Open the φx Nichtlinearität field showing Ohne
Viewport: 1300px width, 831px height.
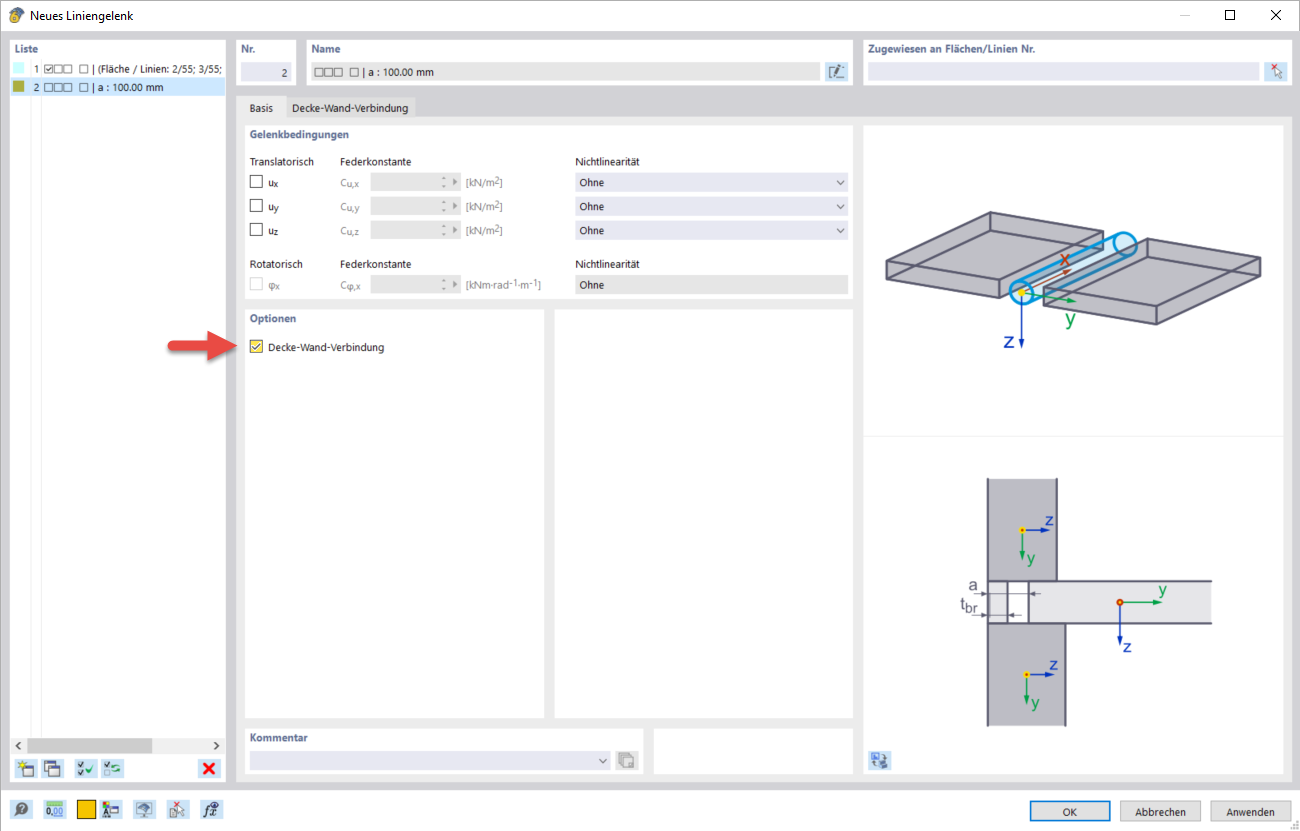coord(711,285)
